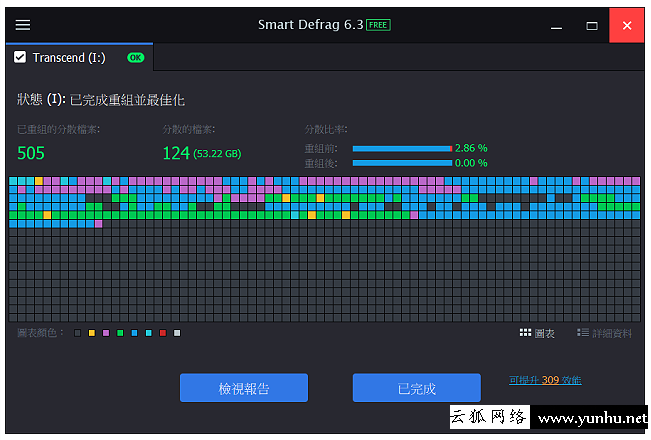Click the 圖表顏色 legend label
Viewport: 651px width, 440px height.
(41, 333)
